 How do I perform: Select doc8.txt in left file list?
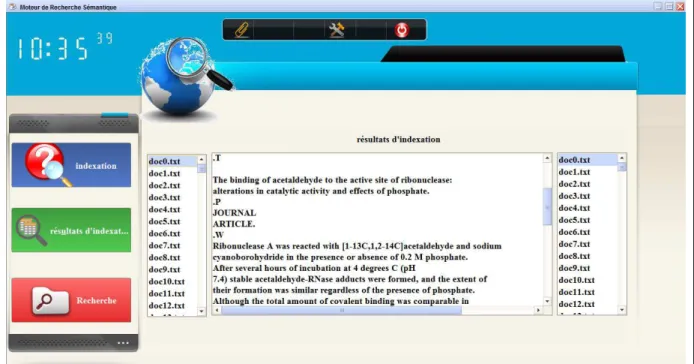[x=173, y=257]
